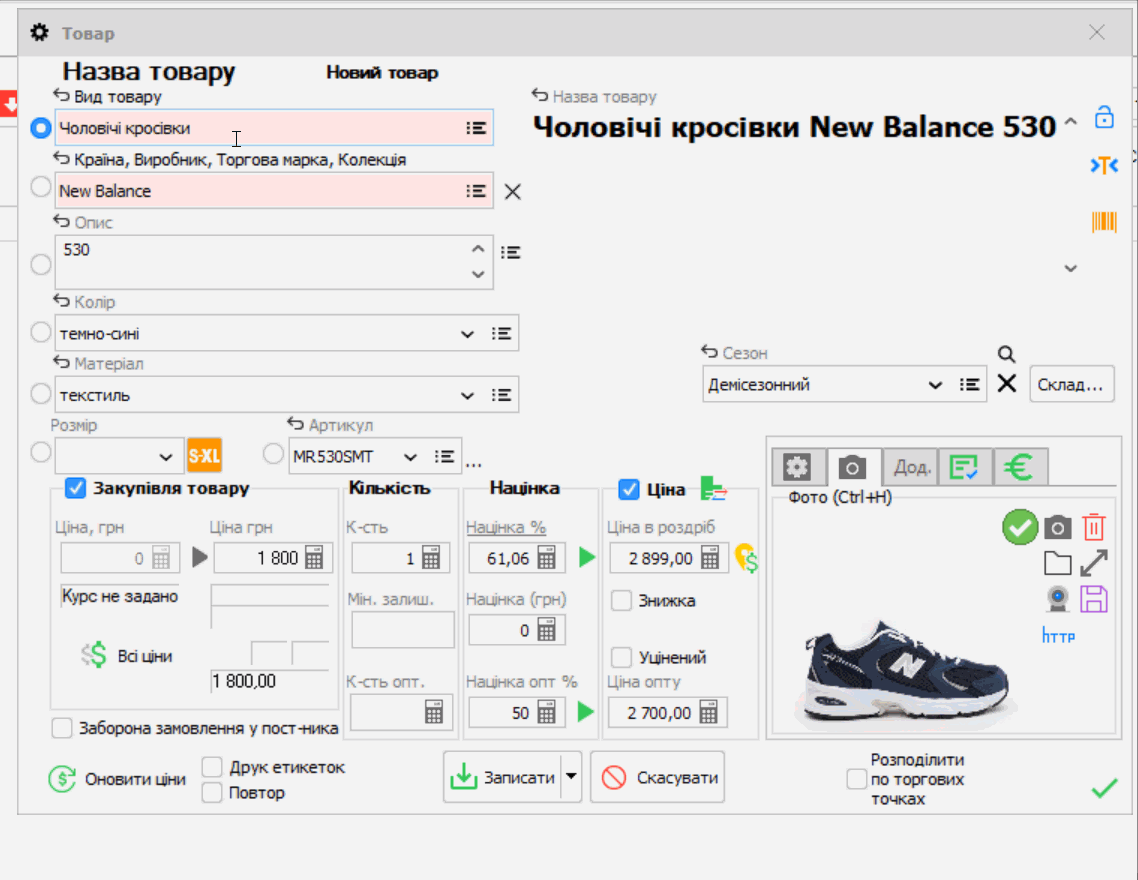
Task: Expand the Колір dropdown
Action: 466,334
